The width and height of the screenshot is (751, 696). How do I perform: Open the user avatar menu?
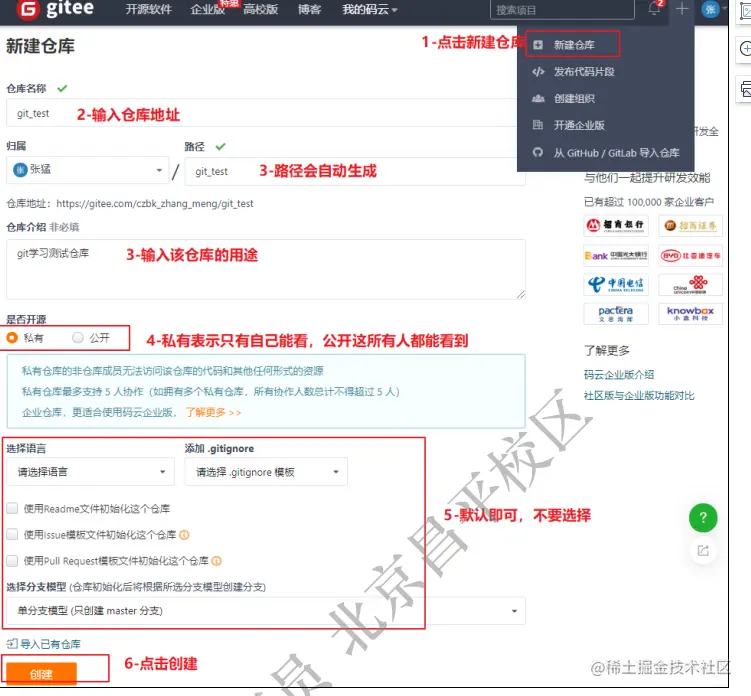coord(711,9)
